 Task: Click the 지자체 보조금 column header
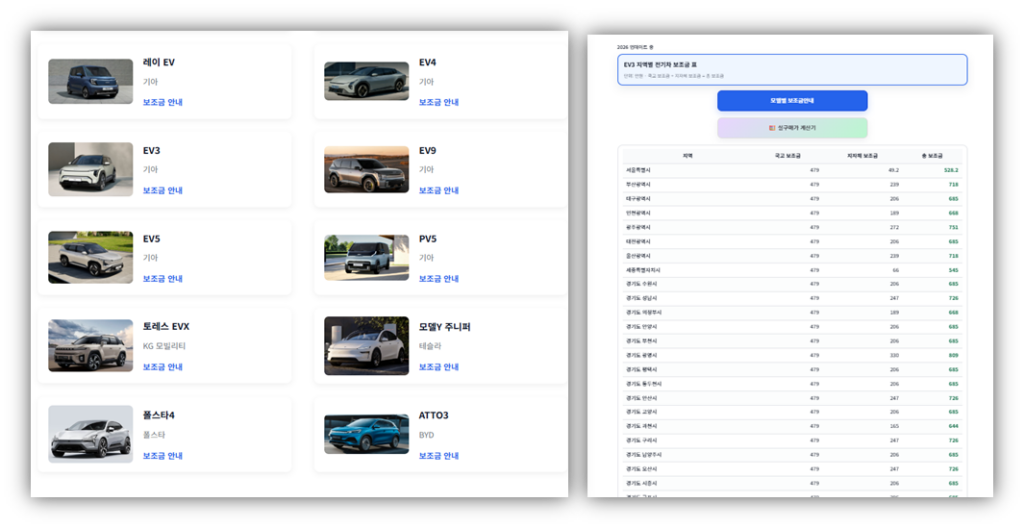(863, 156)
